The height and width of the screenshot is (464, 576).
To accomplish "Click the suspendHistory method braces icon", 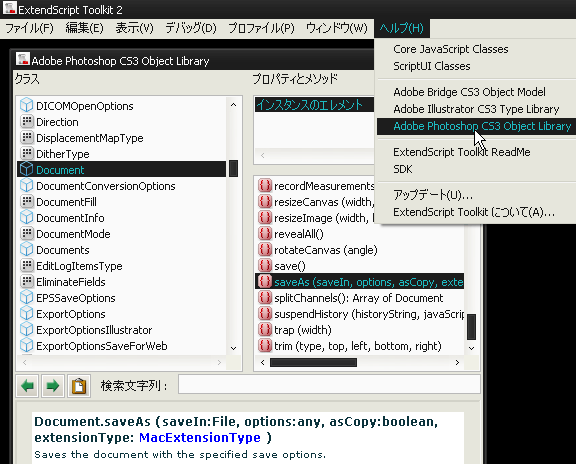I will click(x=264, y=314).
